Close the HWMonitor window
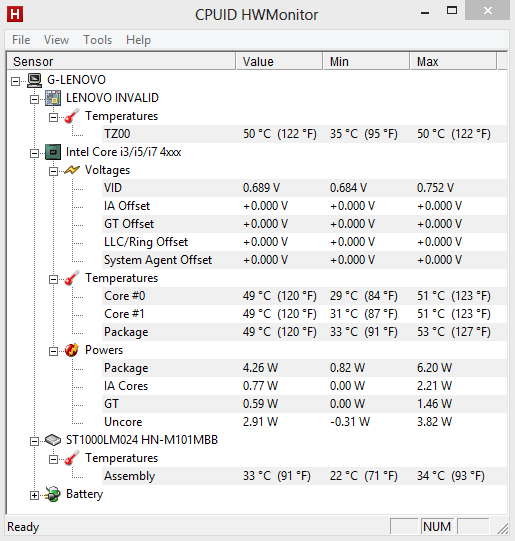Image resolution: width=515 pixels, height=541 pixels. (487, 10)
